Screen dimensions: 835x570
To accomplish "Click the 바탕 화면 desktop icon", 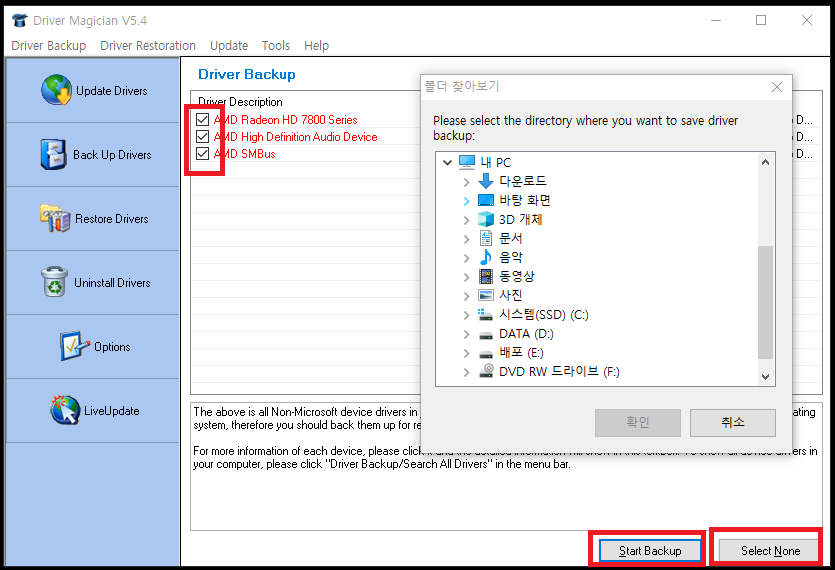I will [486, 200].
